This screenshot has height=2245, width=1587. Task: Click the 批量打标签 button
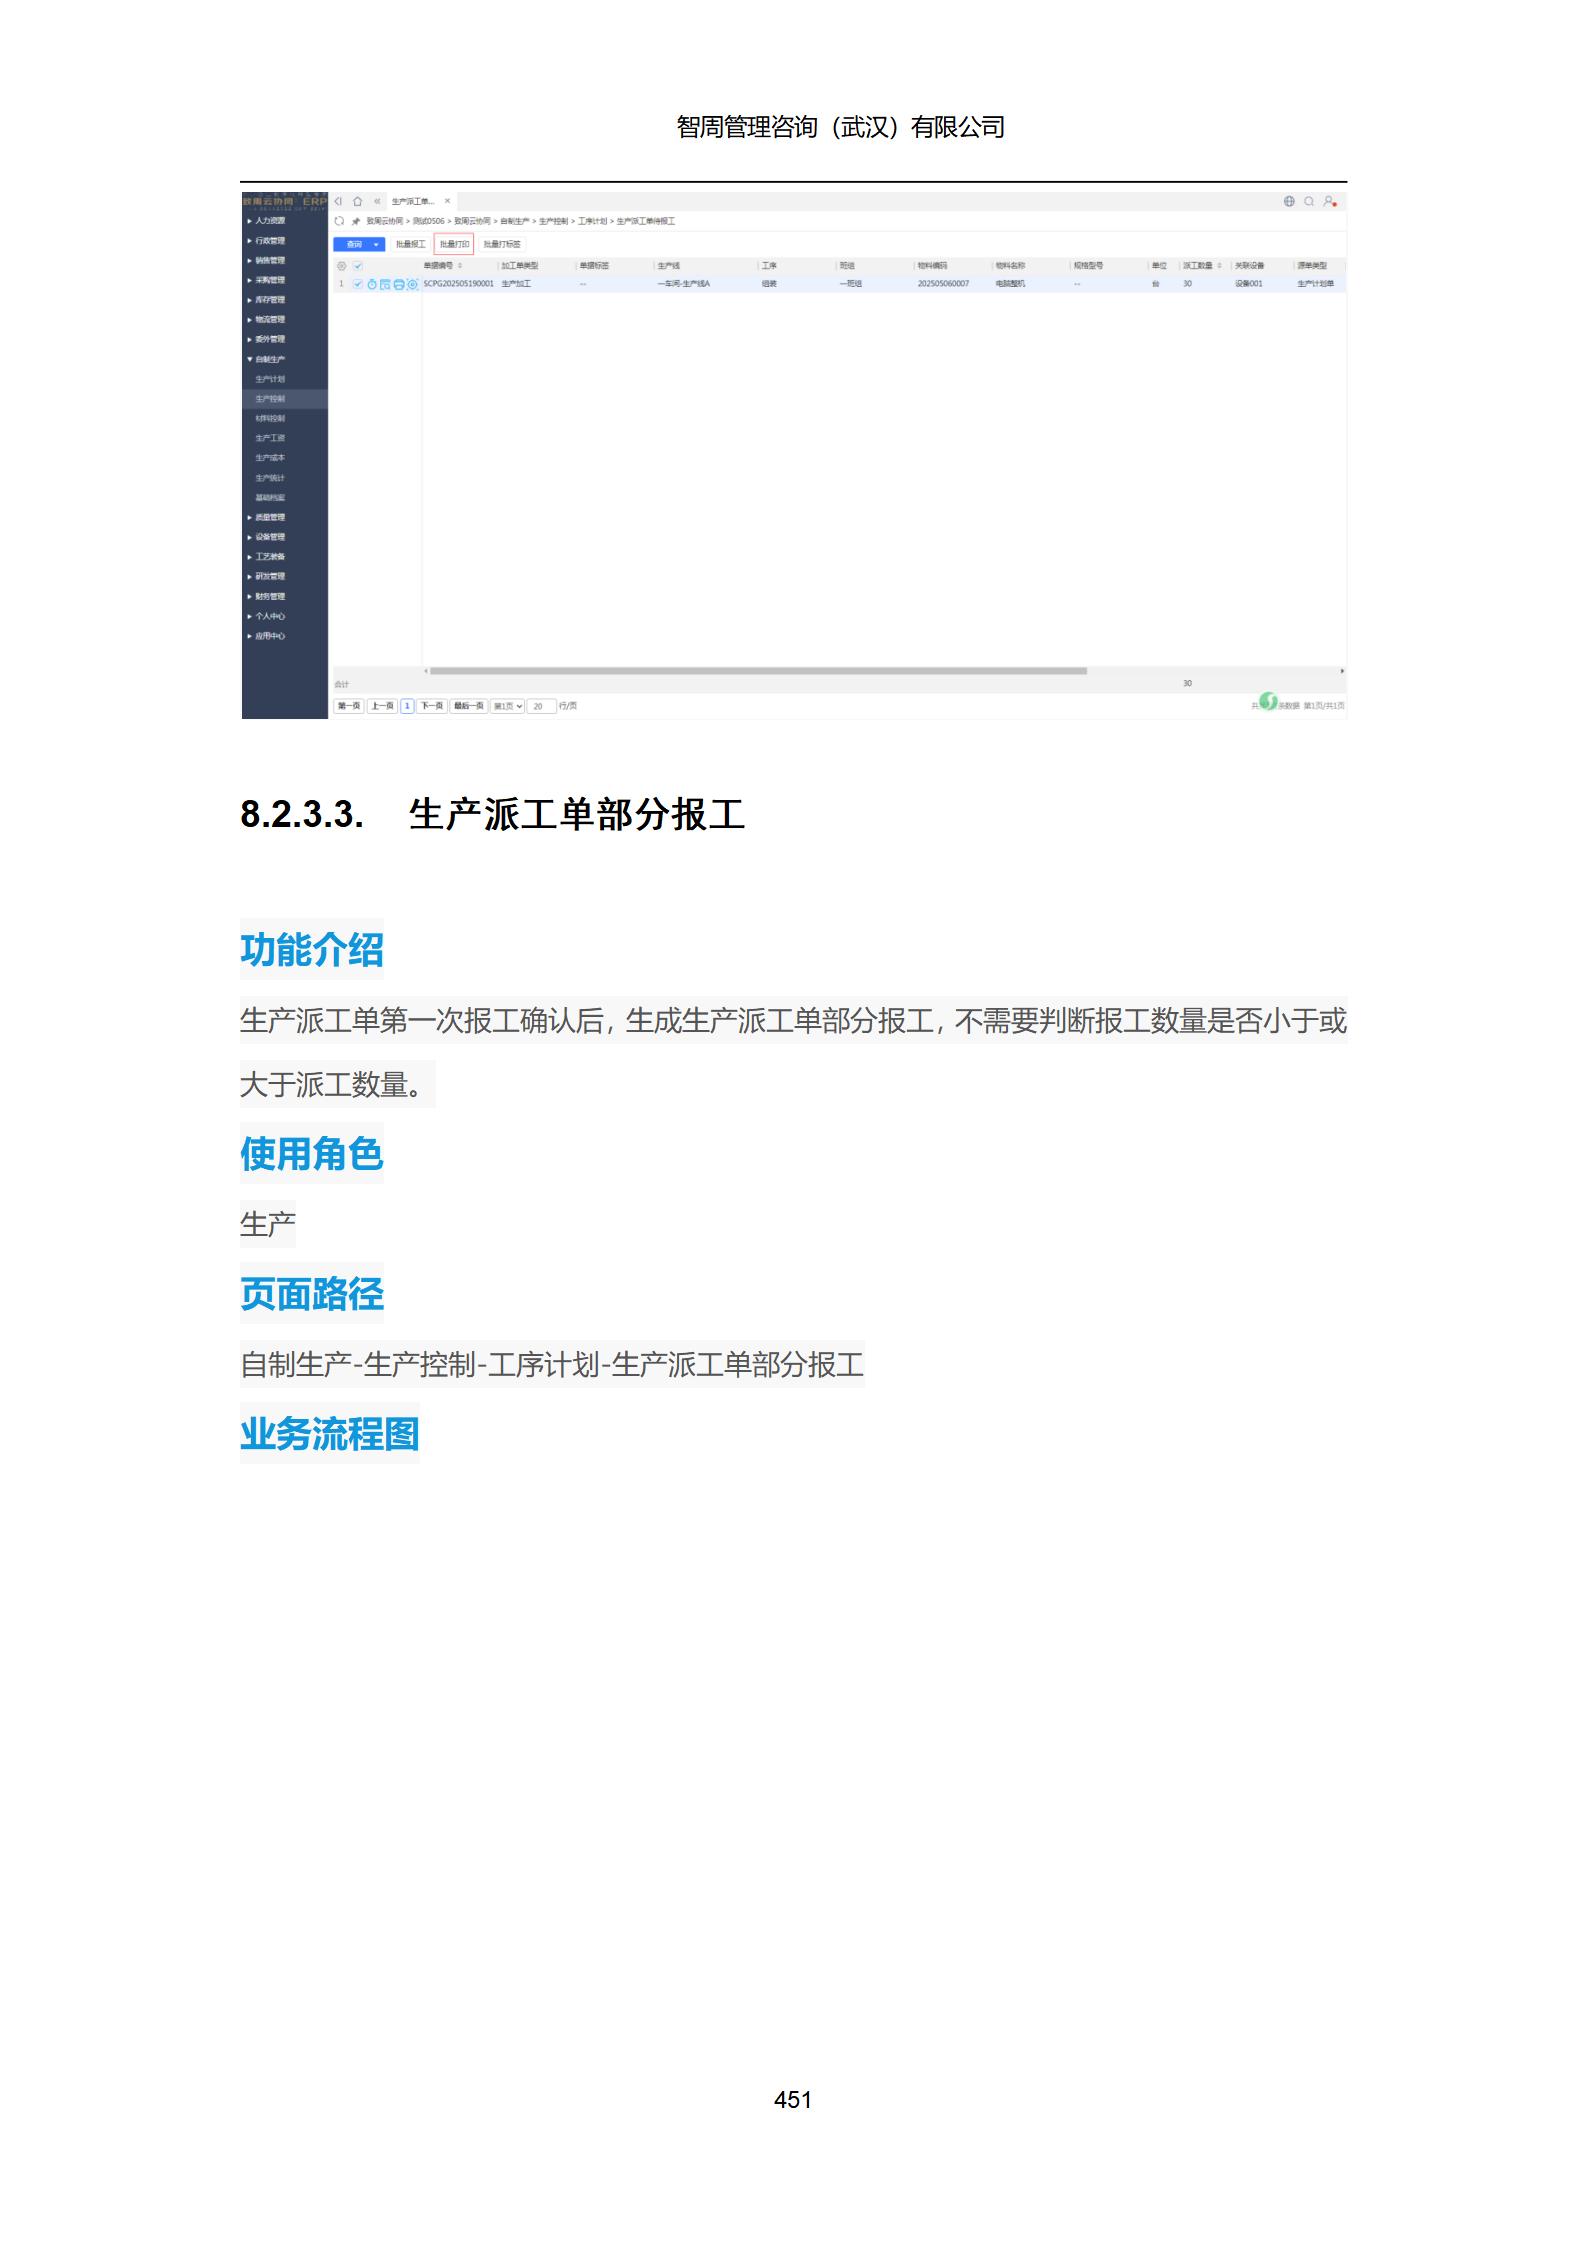(x=502, y=244)
